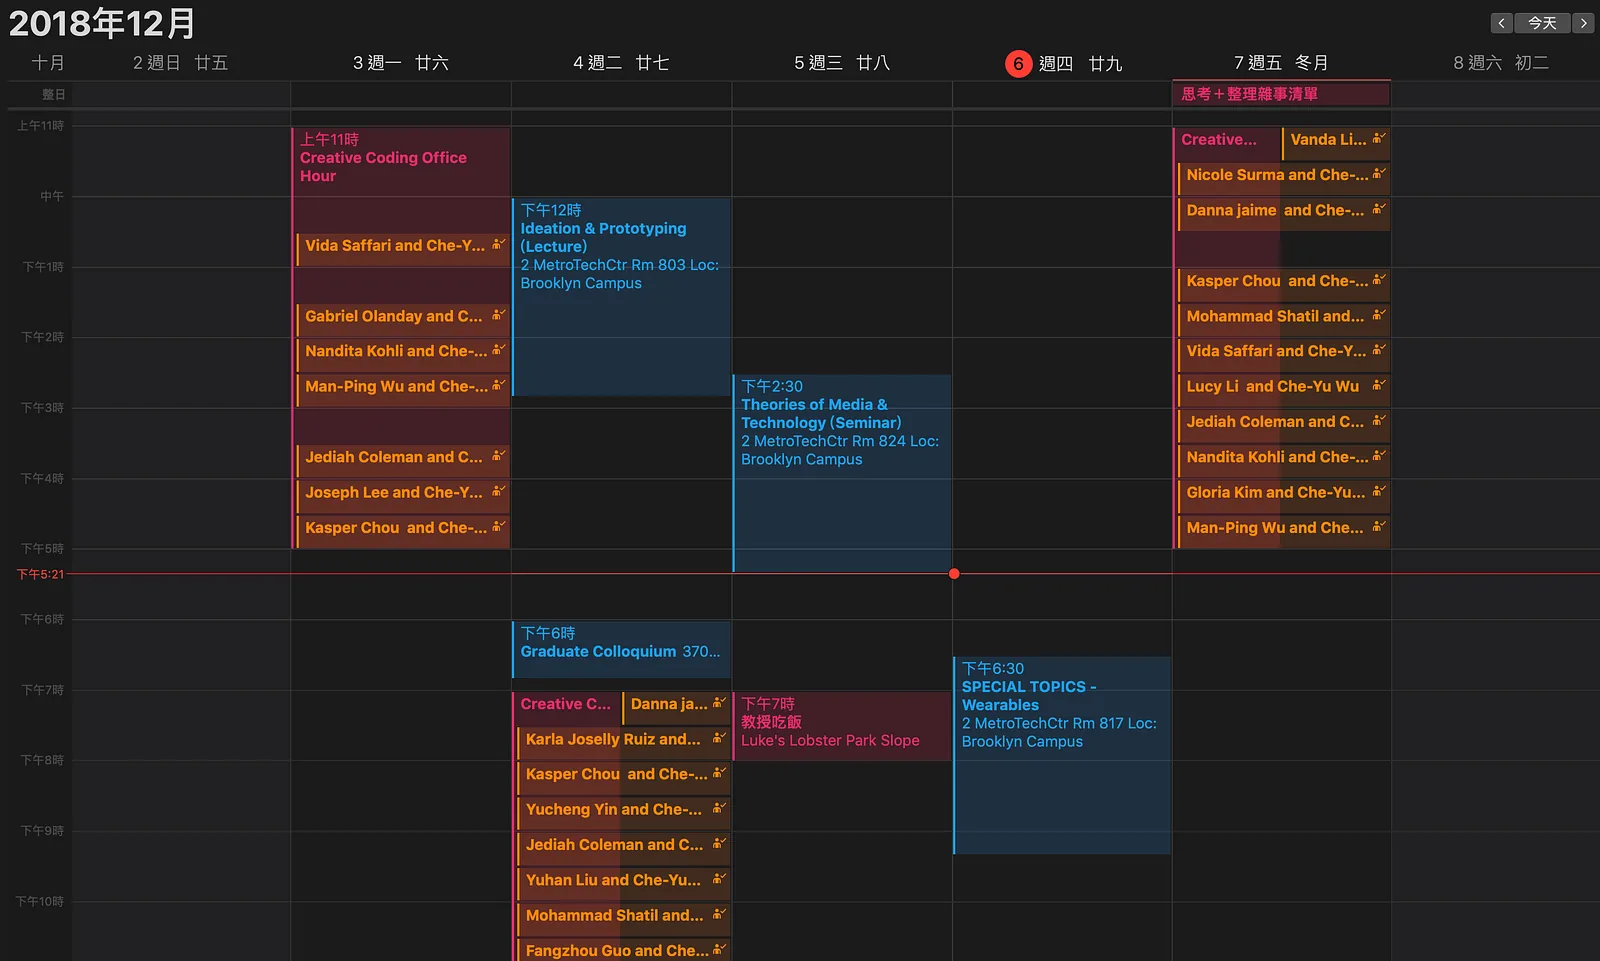Viewport: 1600px width, 961px height.
Task: Jump to today with 今天 button
Action: click(1542, 23)
